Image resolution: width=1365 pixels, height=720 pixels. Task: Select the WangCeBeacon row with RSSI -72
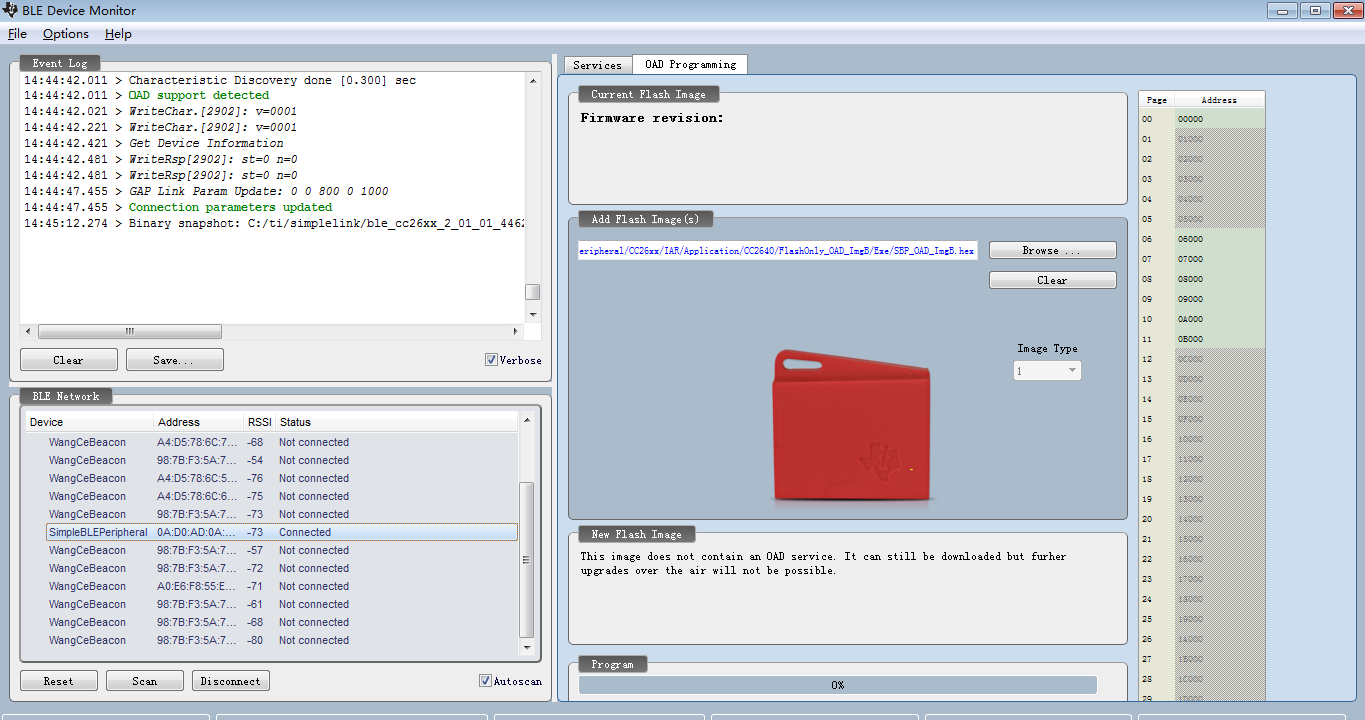pyautogui.click(x=282, y=568)
